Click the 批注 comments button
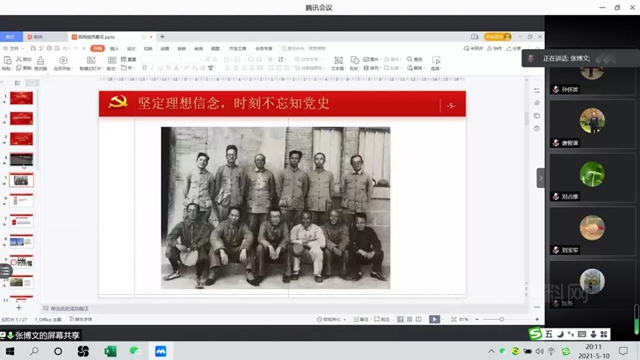The width and height of the screenshot is (640, 360). 382,319
